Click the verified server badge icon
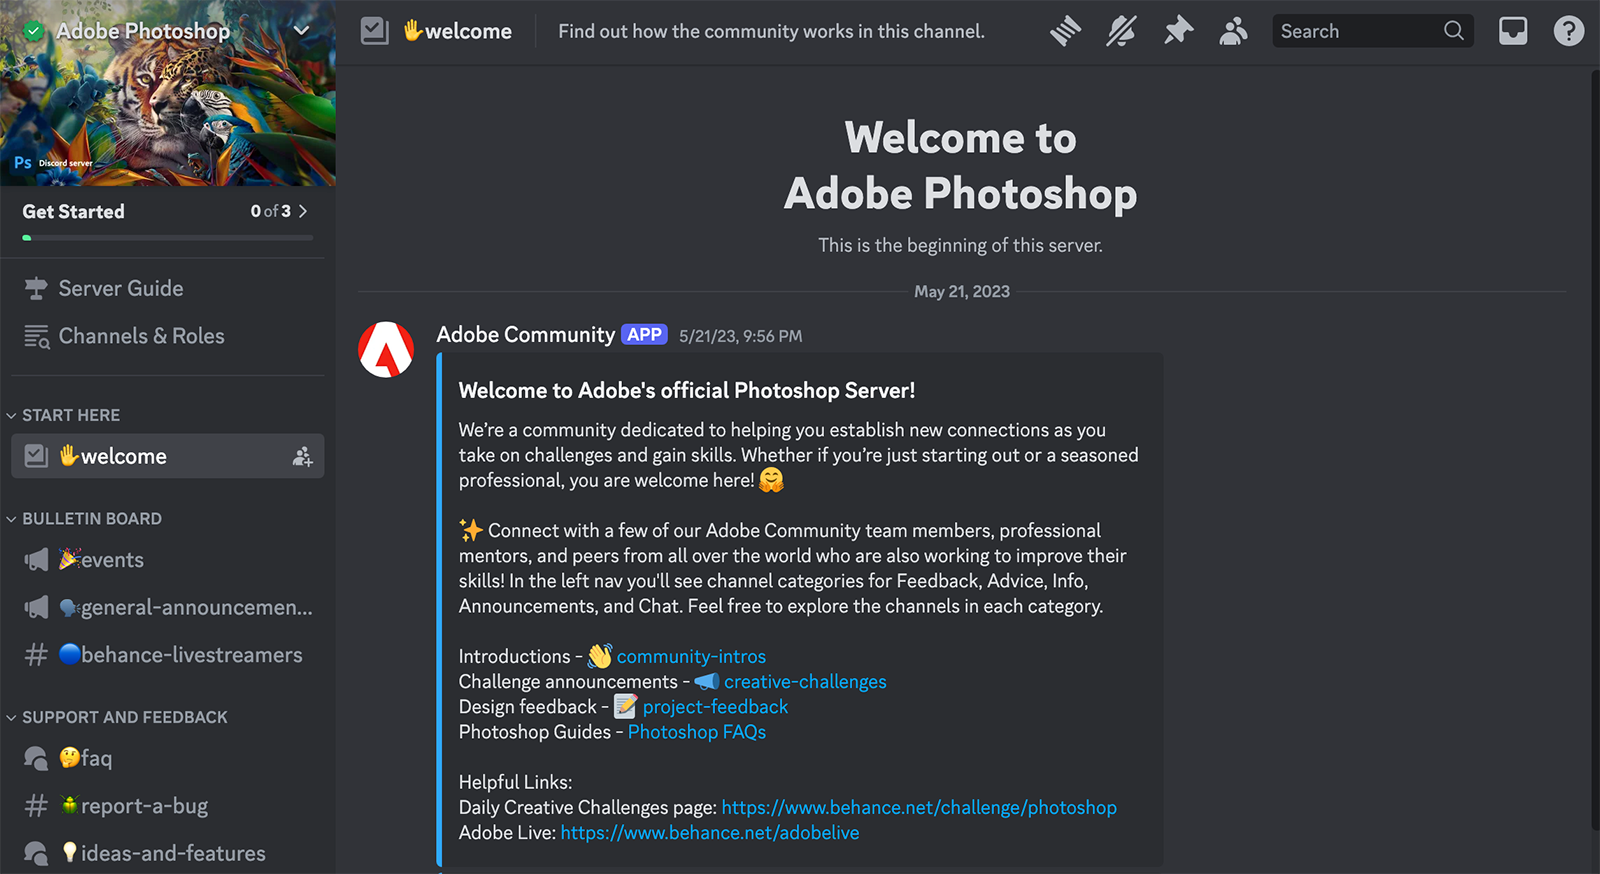Screen dimensions: 1600x874 coord(34,31)
